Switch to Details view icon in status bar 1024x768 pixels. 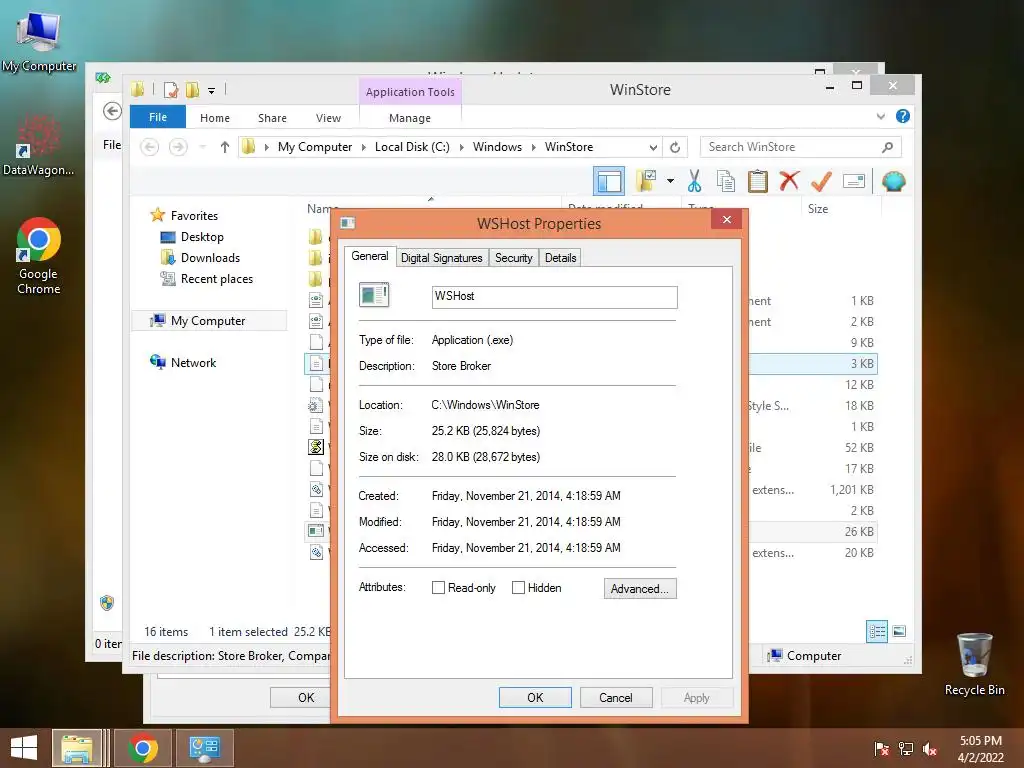876,631
